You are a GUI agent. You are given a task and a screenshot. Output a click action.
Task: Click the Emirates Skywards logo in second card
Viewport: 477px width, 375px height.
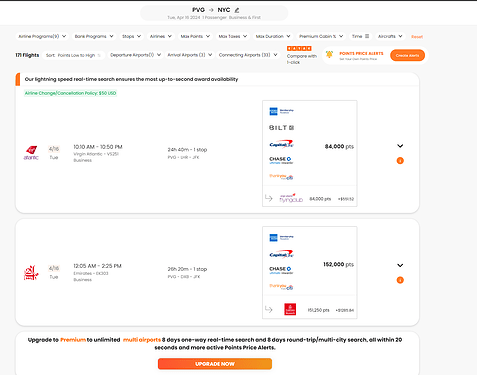click(x=290, y=309)
